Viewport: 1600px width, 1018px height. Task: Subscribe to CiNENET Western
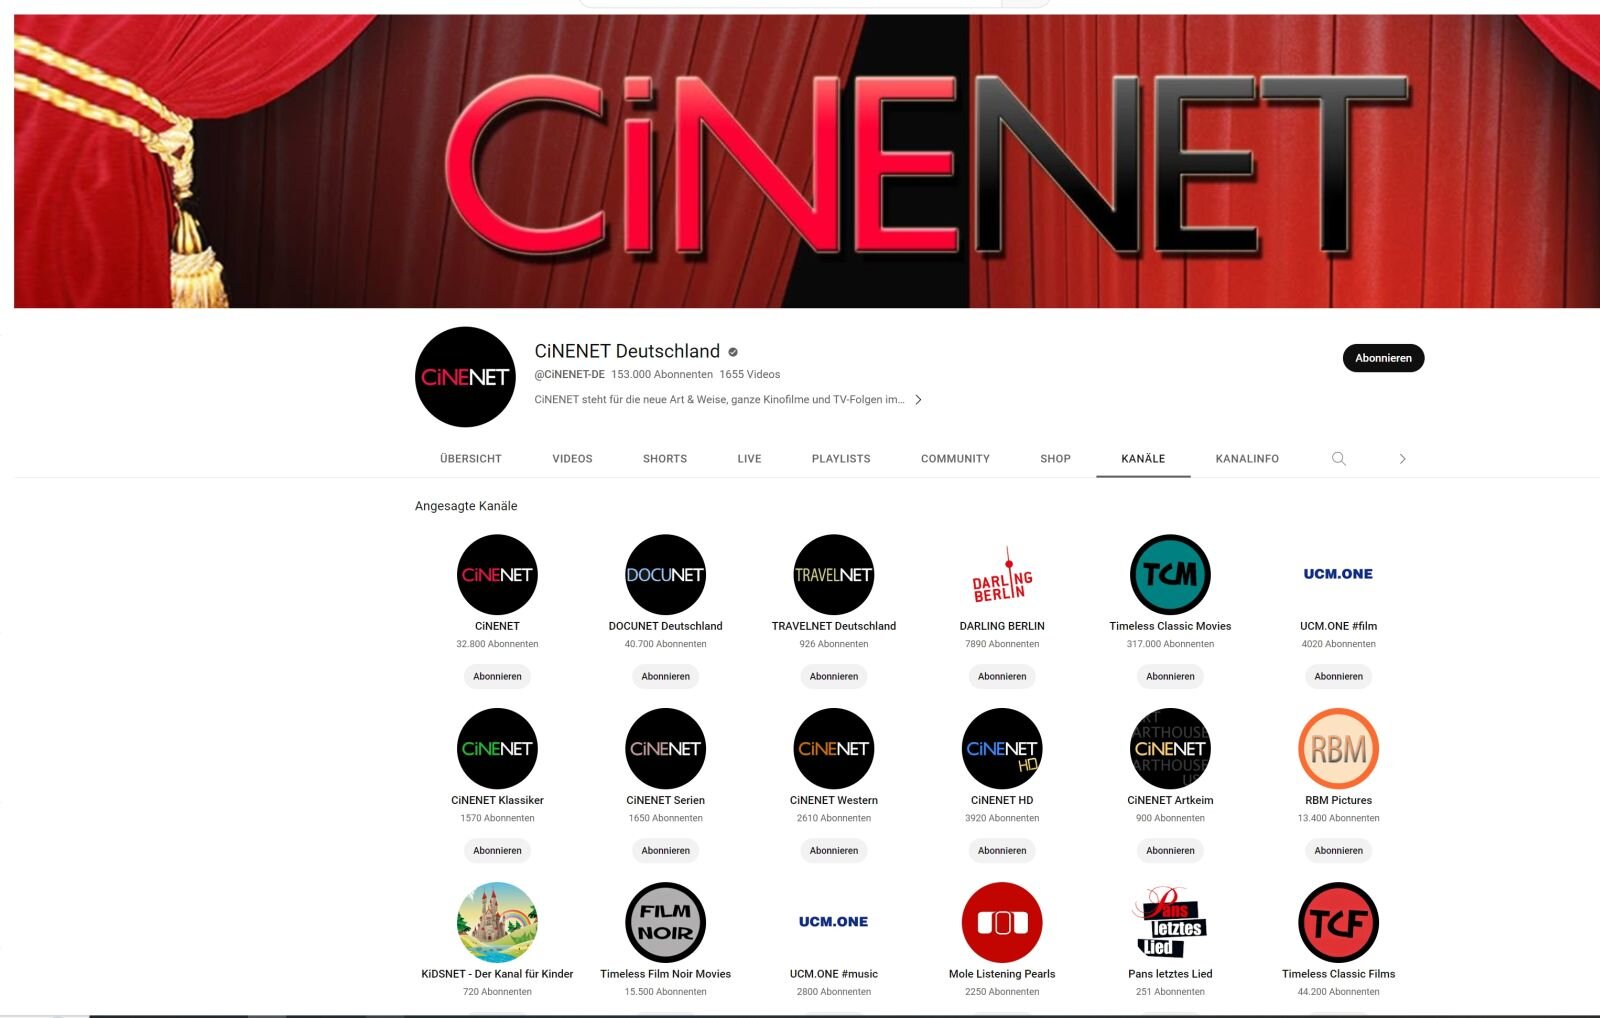(833, 851)
